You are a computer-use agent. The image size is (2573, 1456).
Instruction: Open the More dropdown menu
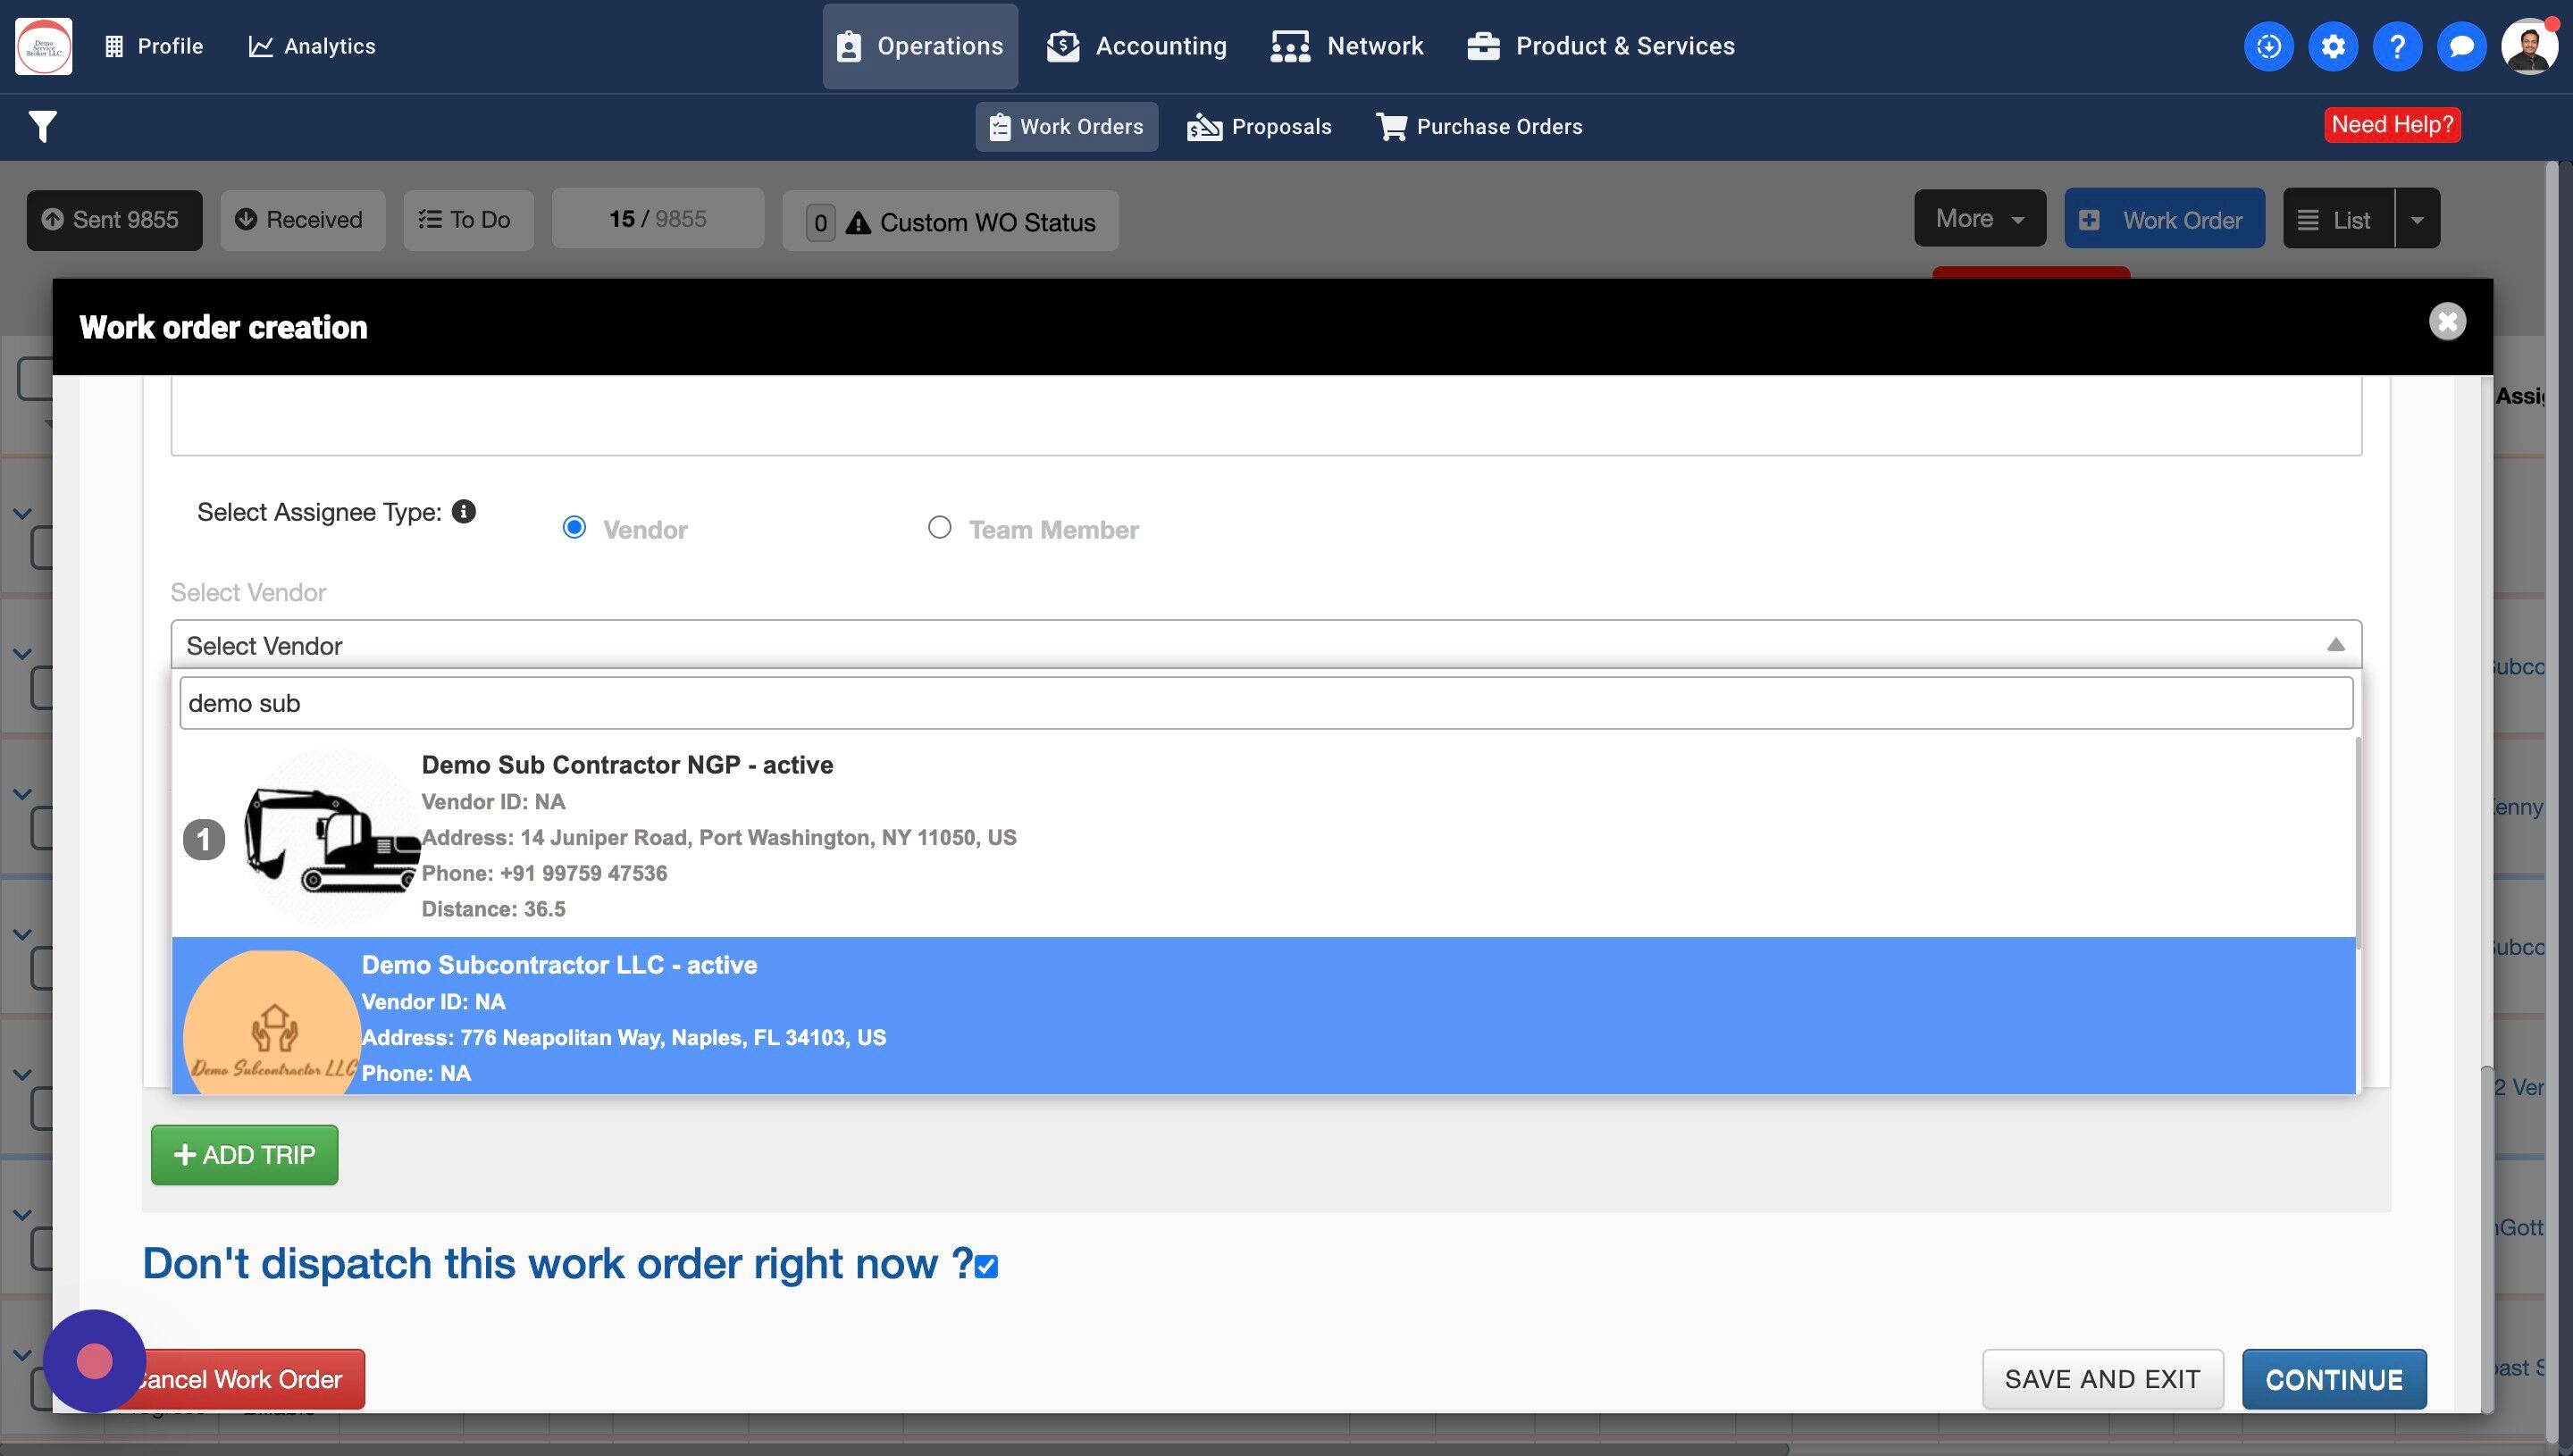pyautogui.click(x=1979, y=218)
